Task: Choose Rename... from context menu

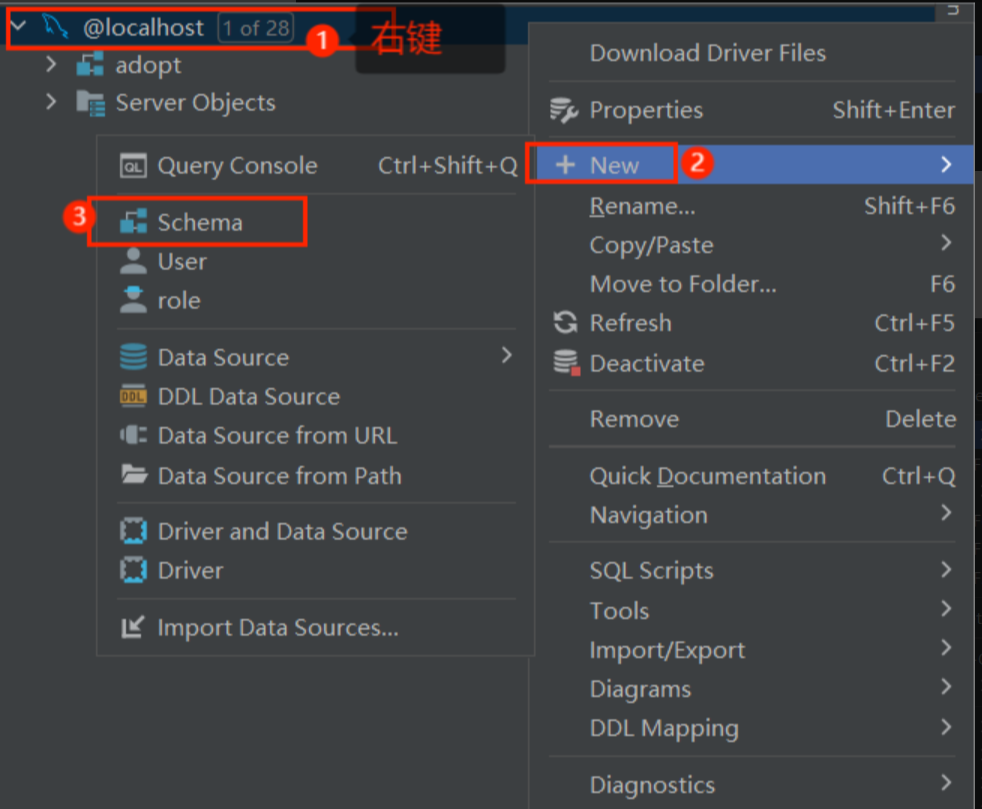Action: point(642,207)
